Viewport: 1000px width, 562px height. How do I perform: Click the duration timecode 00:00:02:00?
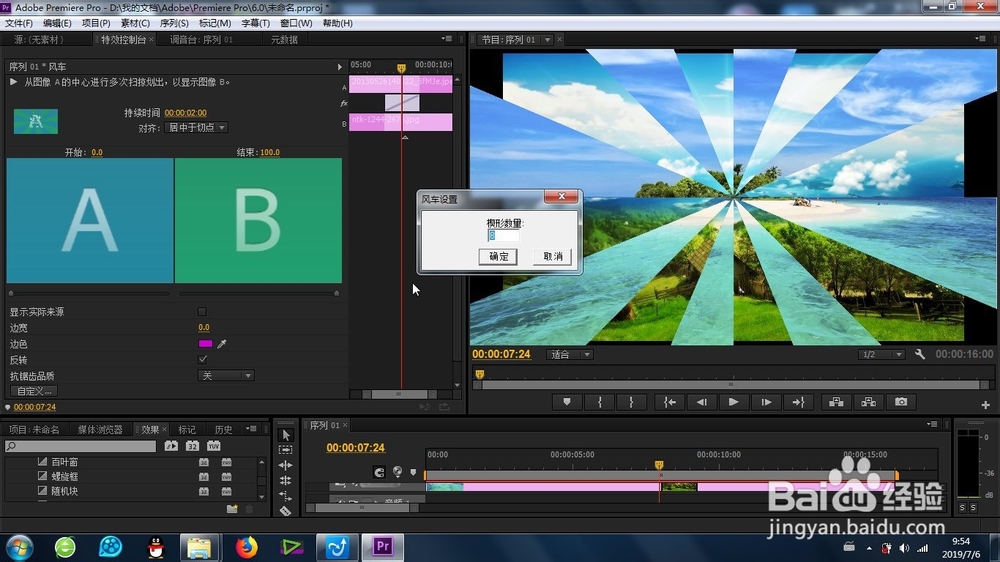coord(186,113)
